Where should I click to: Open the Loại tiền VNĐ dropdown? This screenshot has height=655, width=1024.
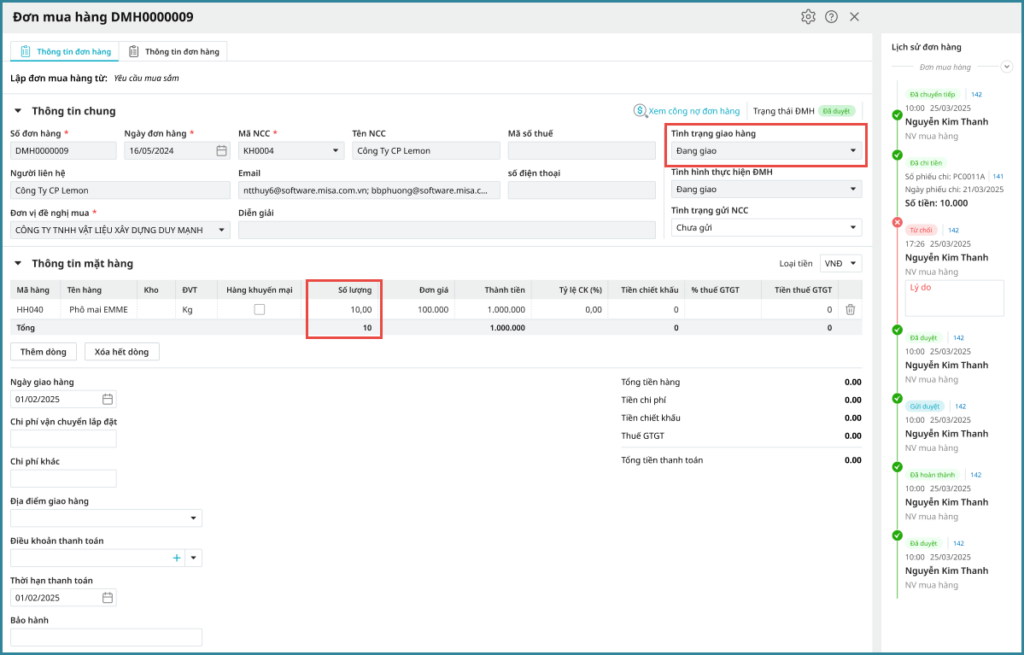pyautogui.click(x=840, y=264)
